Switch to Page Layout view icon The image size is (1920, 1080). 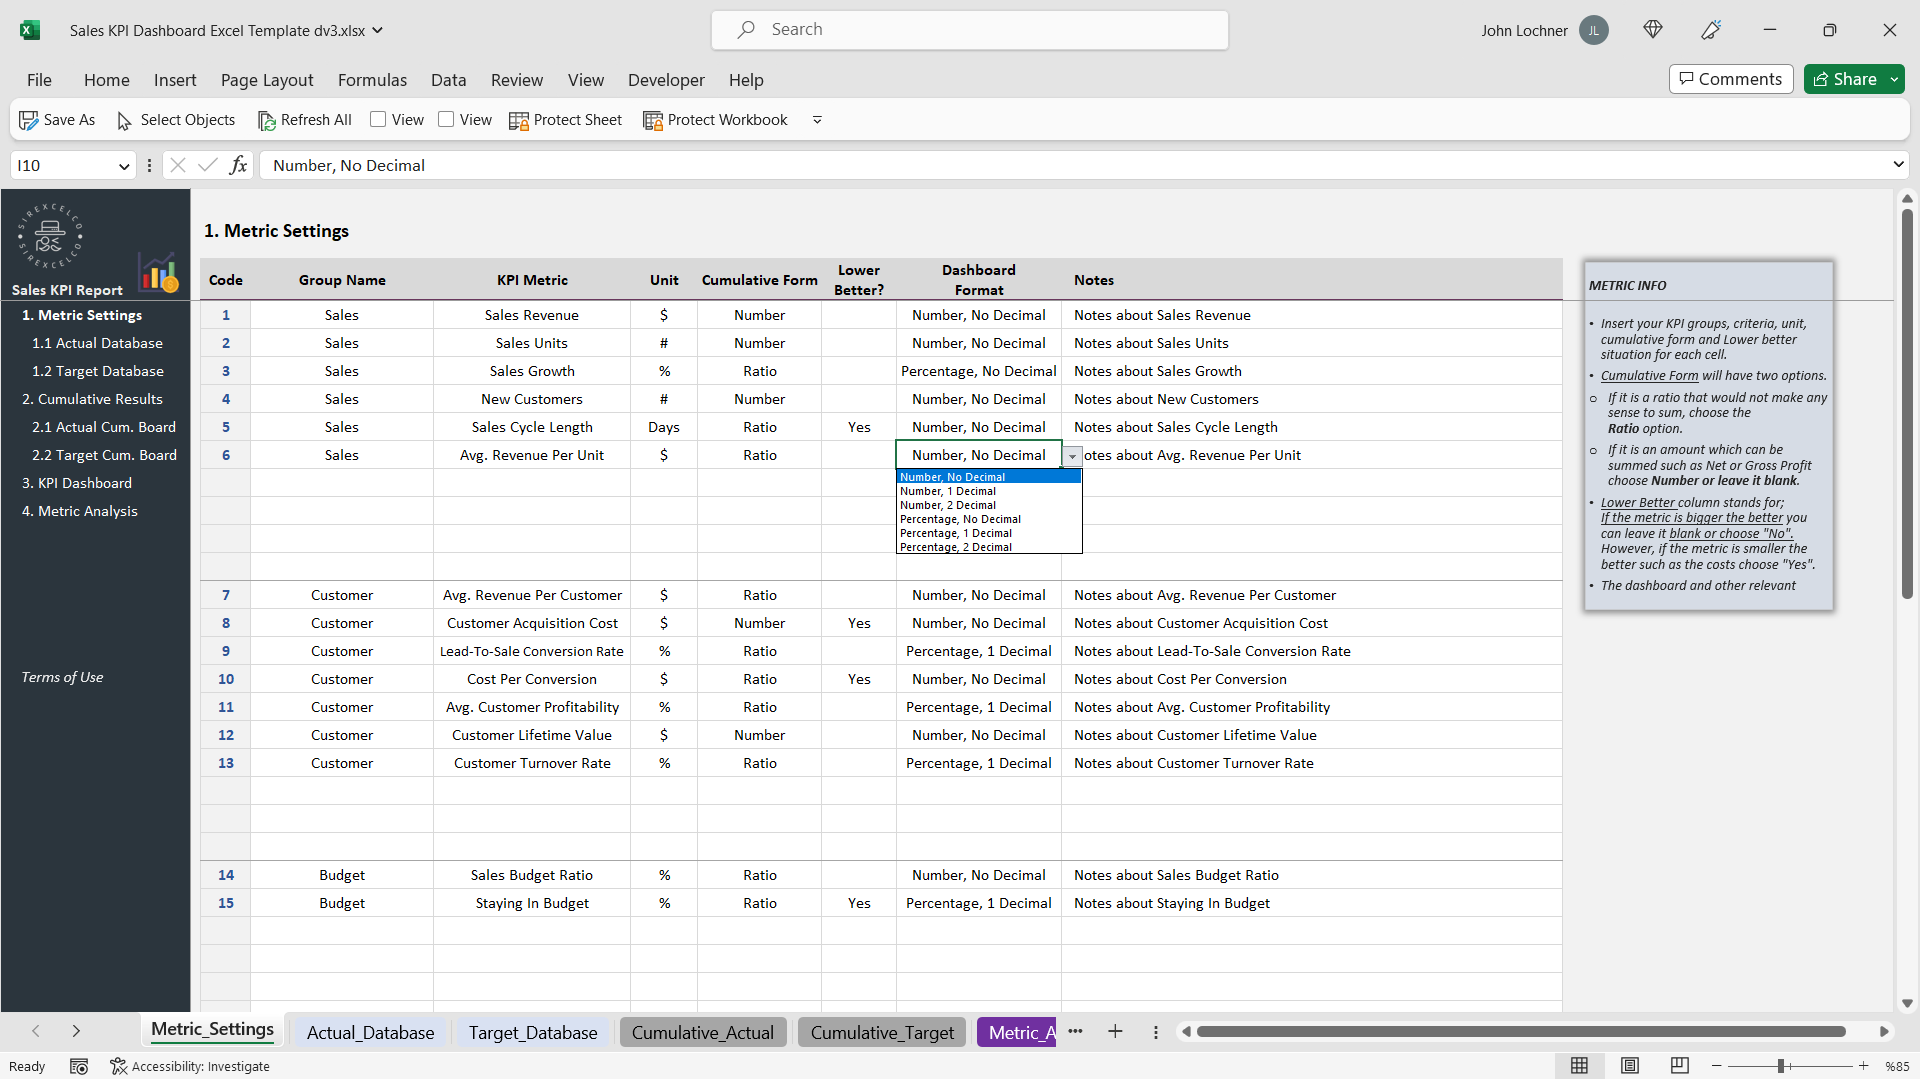click(1630, 1066)
